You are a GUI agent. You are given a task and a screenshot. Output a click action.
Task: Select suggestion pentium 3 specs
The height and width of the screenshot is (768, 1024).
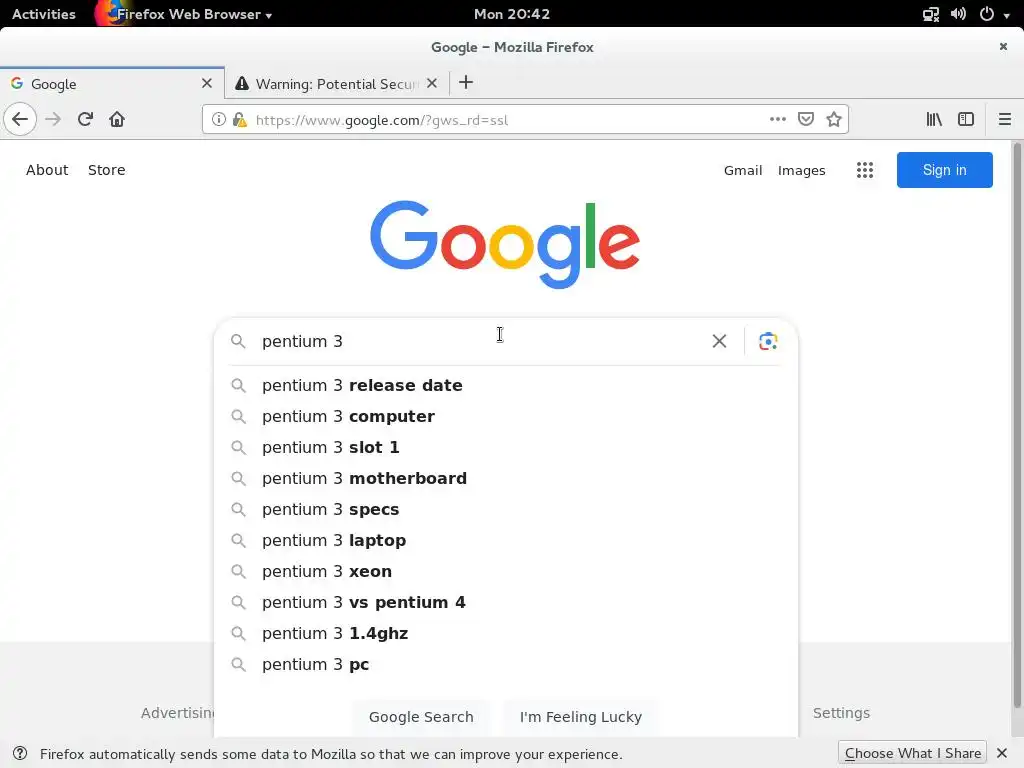[506, 509]
